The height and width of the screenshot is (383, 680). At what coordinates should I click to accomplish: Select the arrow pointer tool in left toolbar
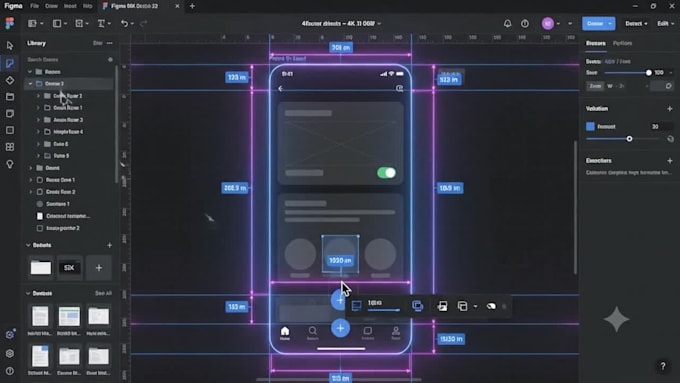click(x=10, y=46)
